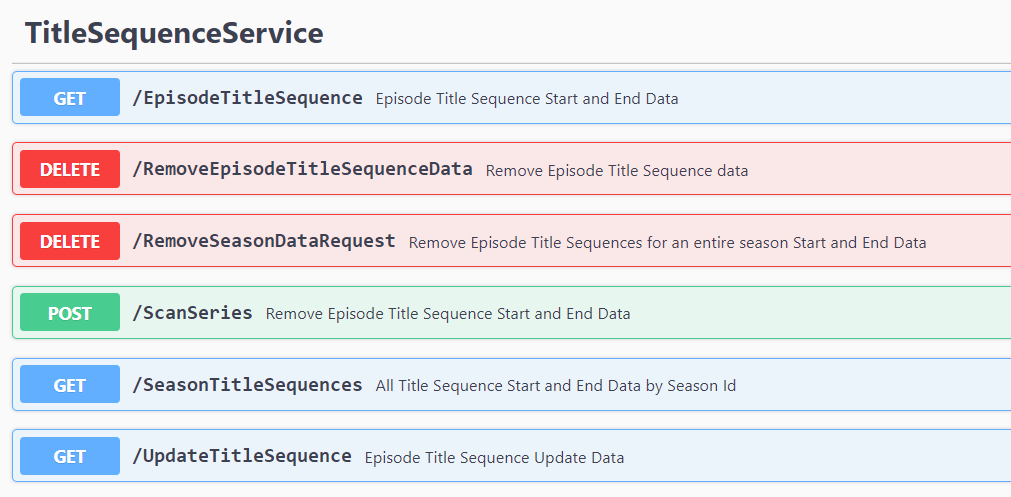Expand the 'Remove Episode Title Sequences for an entire season' row
1011x497 pixels.
tap(667, 243)
